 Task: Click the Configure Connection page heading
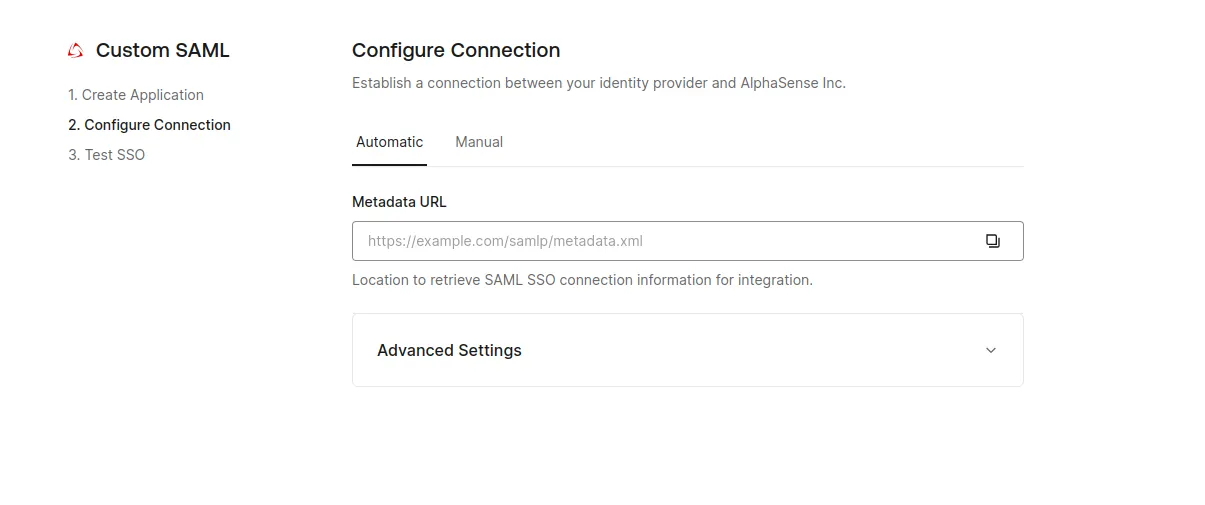(456, 51)
